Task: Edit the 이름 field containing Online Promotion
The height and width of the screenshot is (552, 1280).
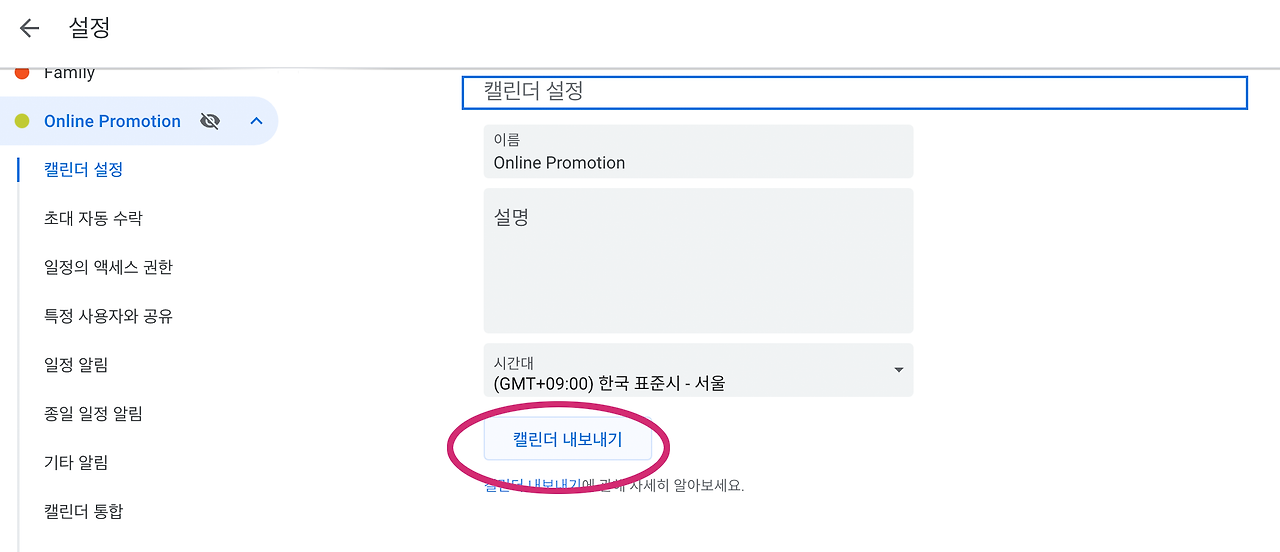Action: tap(698, 153)
